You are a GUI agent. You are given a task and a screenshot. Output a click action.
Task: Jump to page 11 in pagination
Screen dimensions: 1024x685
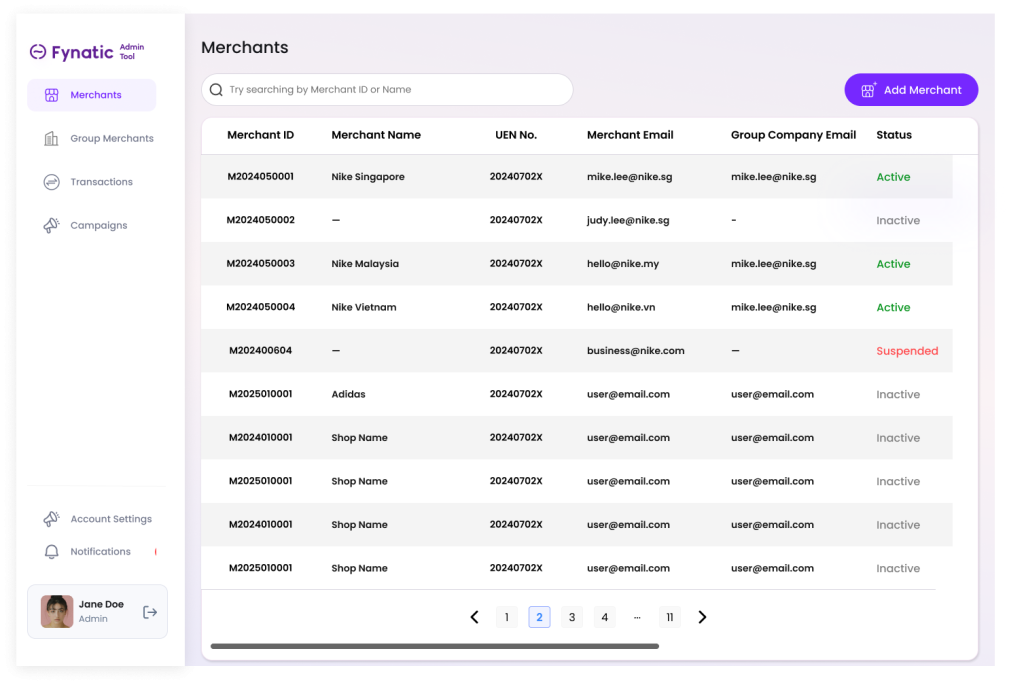coord(669,617)
